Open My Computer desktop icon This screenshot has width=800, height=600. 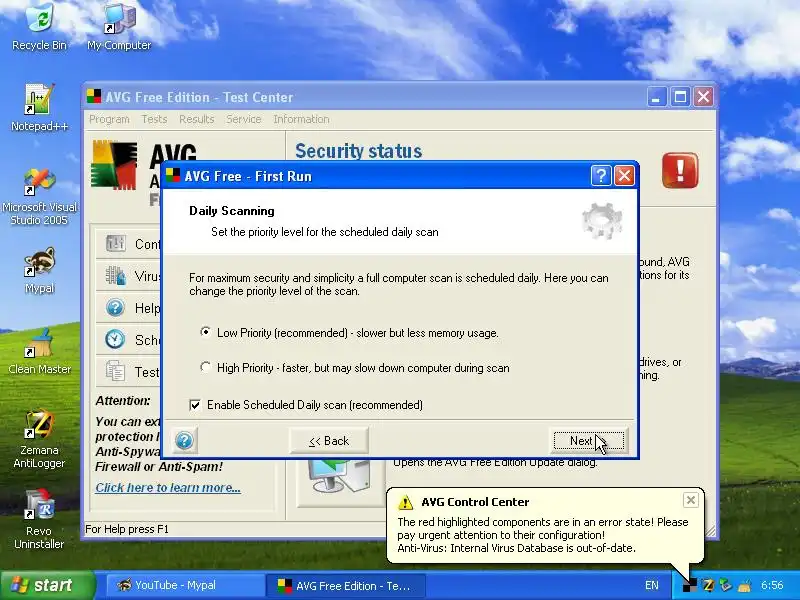119,26
